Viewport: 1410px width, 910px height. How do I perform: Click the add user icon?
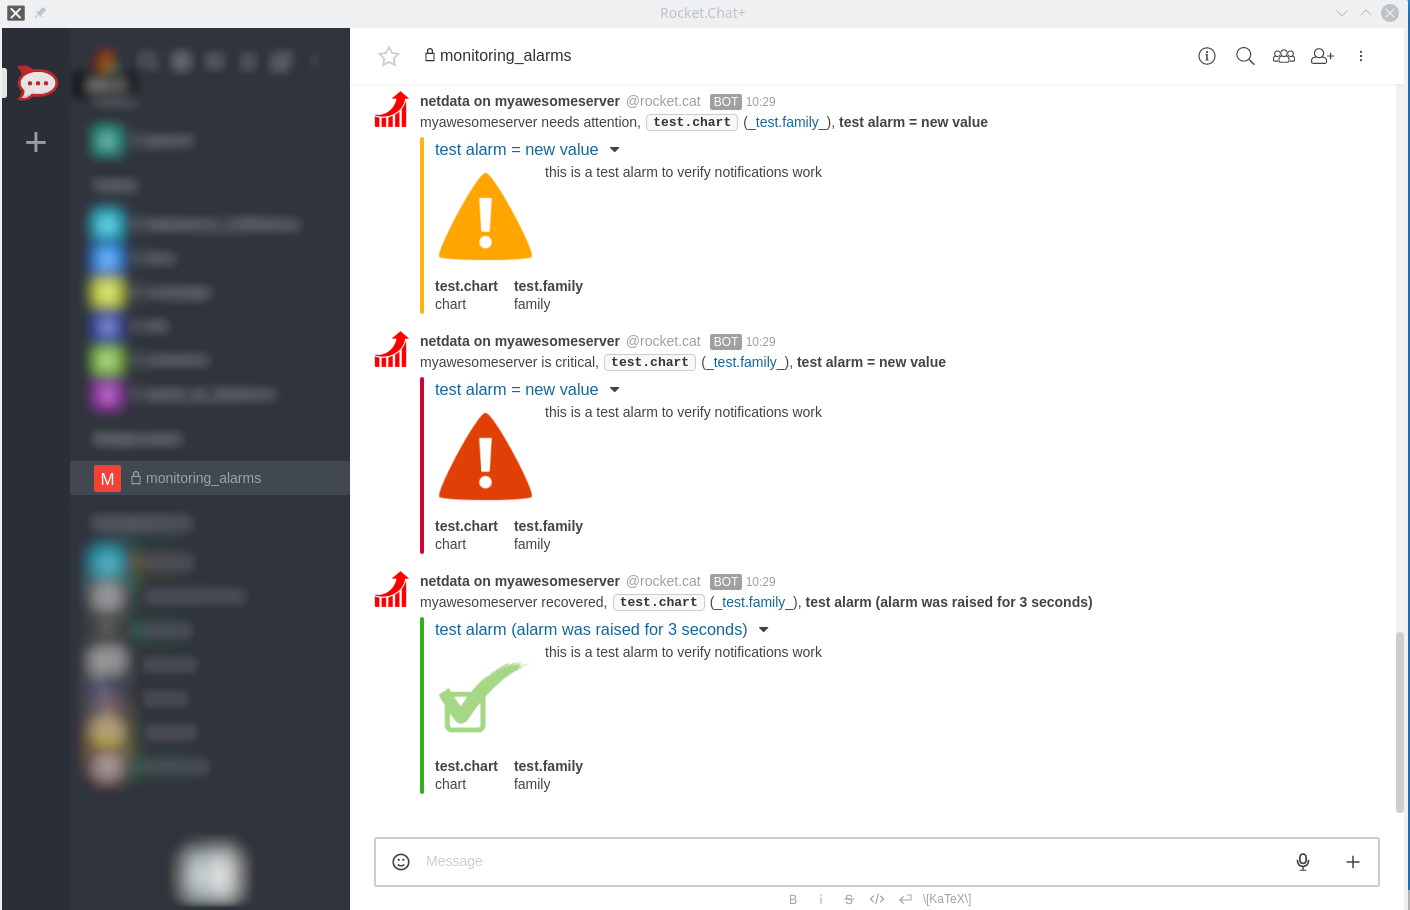click(1322, 56)
